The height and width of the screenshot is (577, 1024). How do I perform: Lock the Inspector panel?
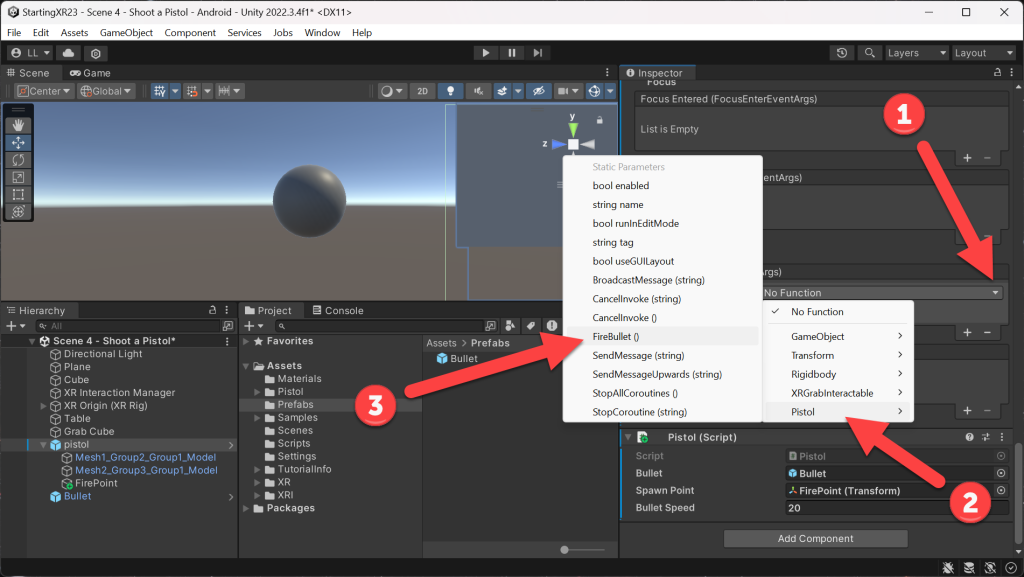[997, 72]
